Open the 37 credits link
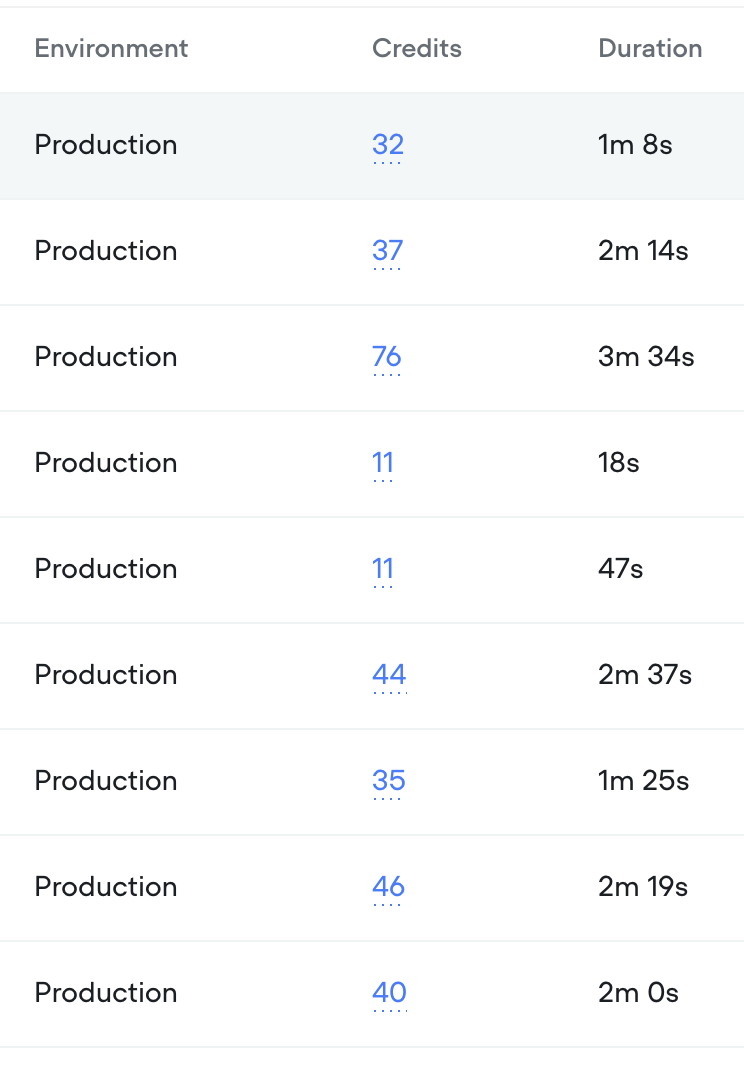Viewport: 744px width, 1080px height. [x=387, y=251]
